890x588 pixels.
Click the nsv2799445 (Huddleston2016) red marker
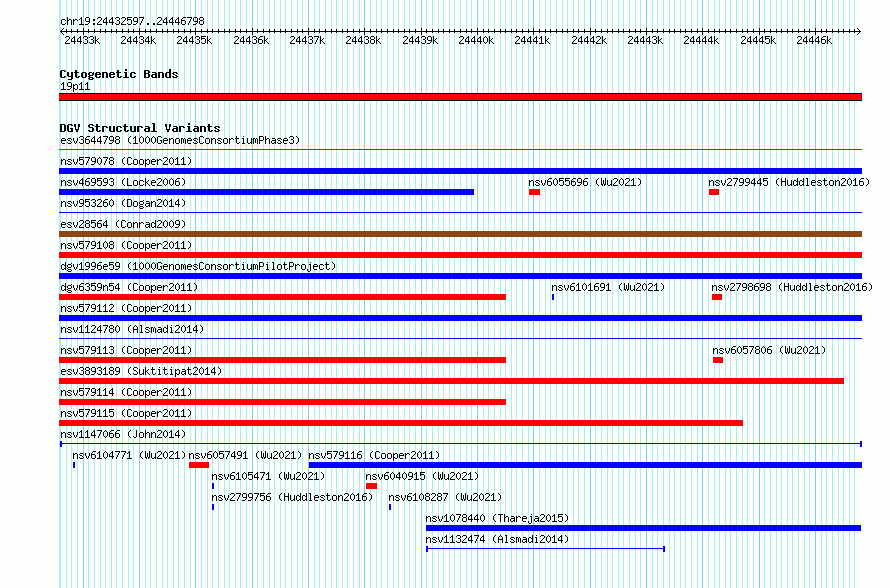pyautogui.click(x=714, y=192)
